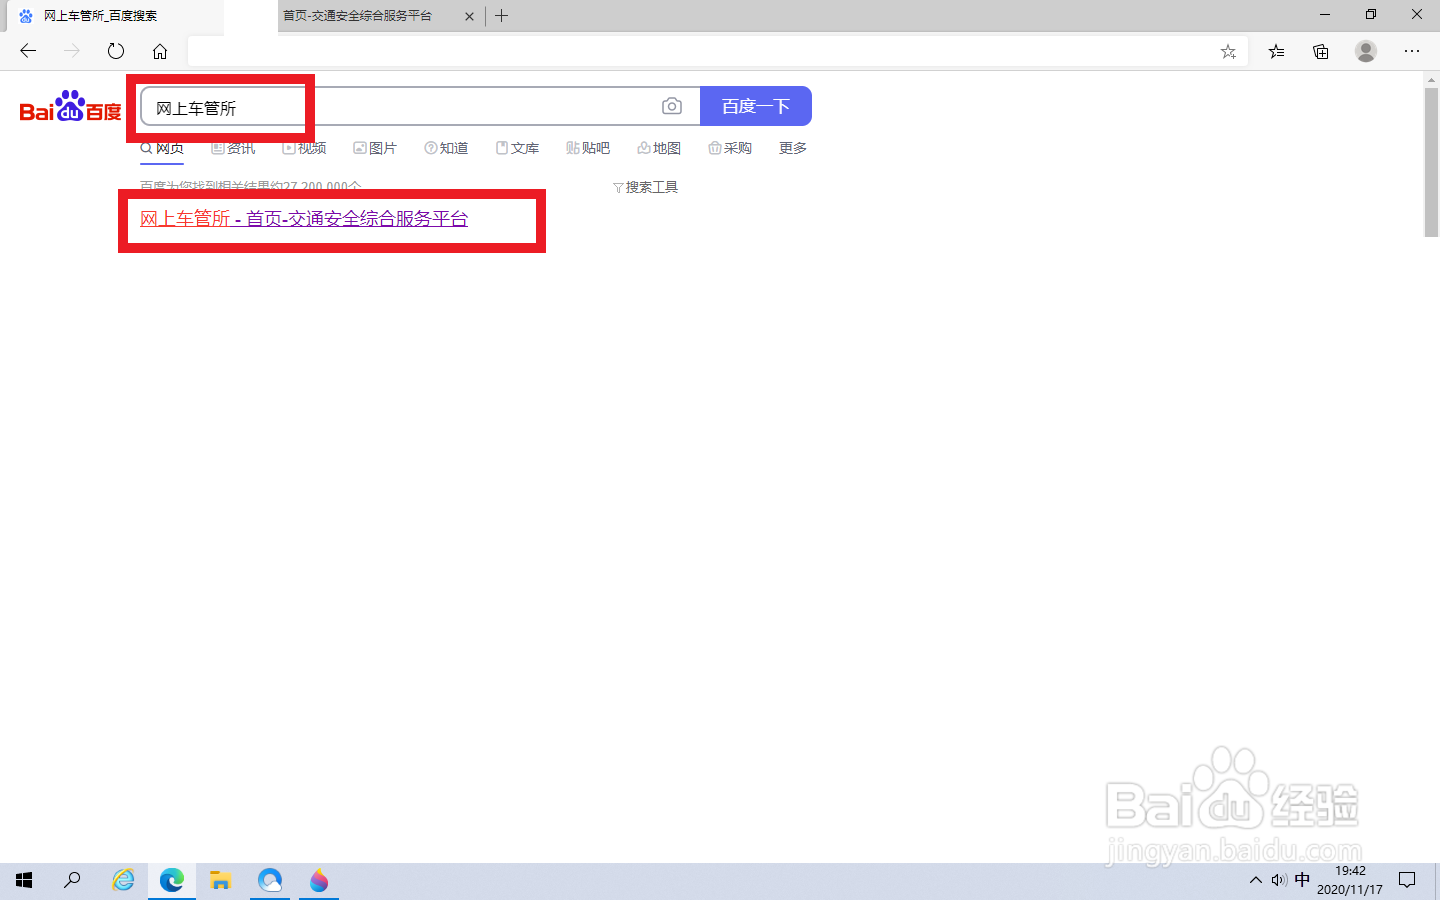Open the favorites list icon
1440x900 pixels.
1276,52
